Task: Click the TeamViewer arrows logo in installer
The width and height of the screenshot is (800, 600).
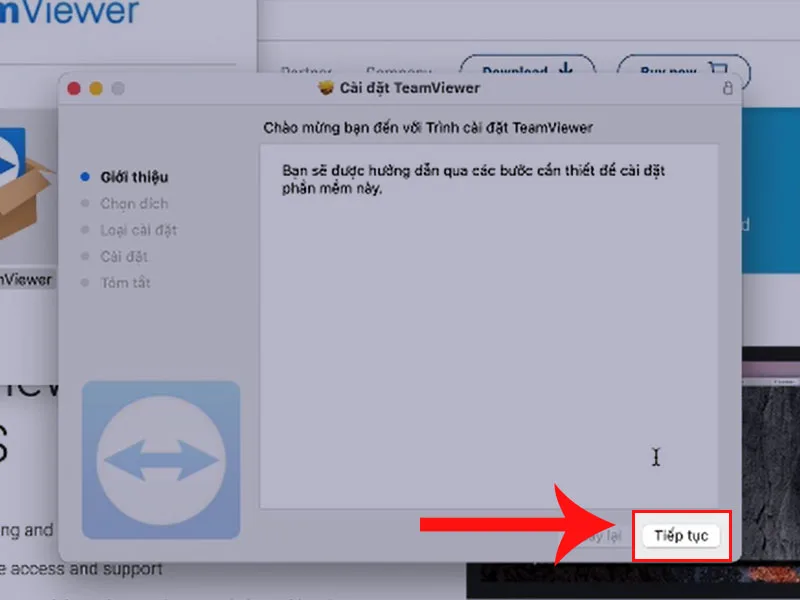Action: (x=161, y=460)
